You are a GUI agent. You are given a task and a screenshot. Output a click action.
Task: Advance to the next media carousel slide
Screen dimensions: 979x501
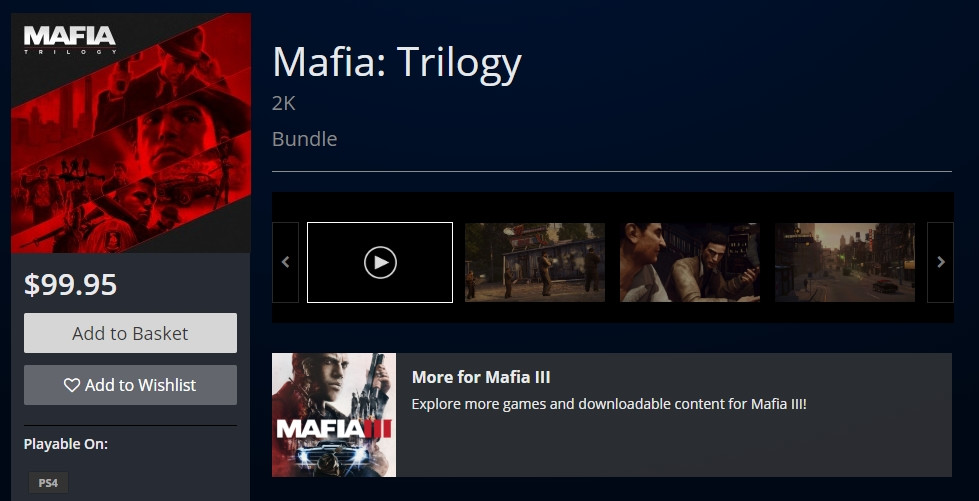940,262
